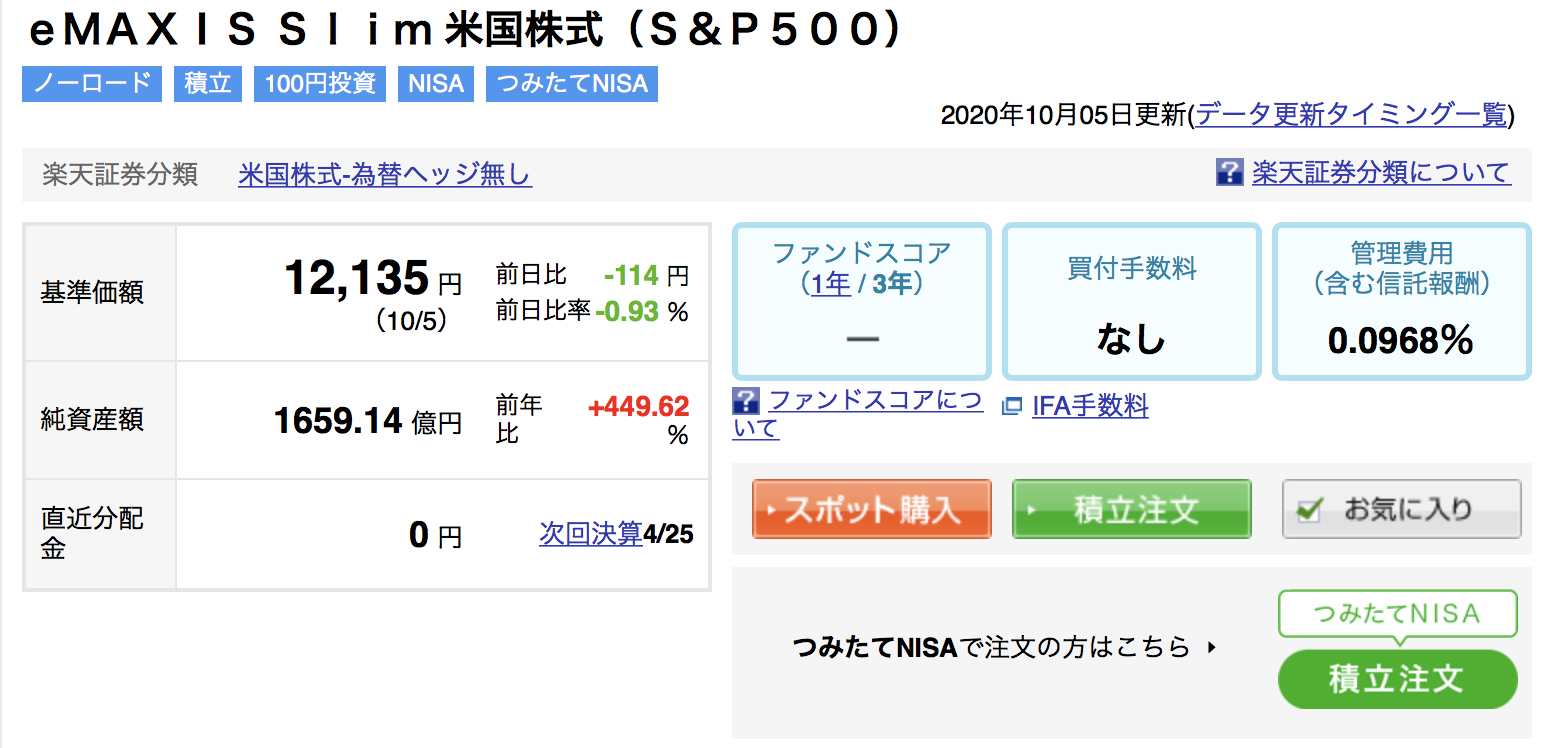Open the 楽天証券分類について help link
Image resolution: width=1562 pixels, height=748 pixels.
(x=1381, y=172)
